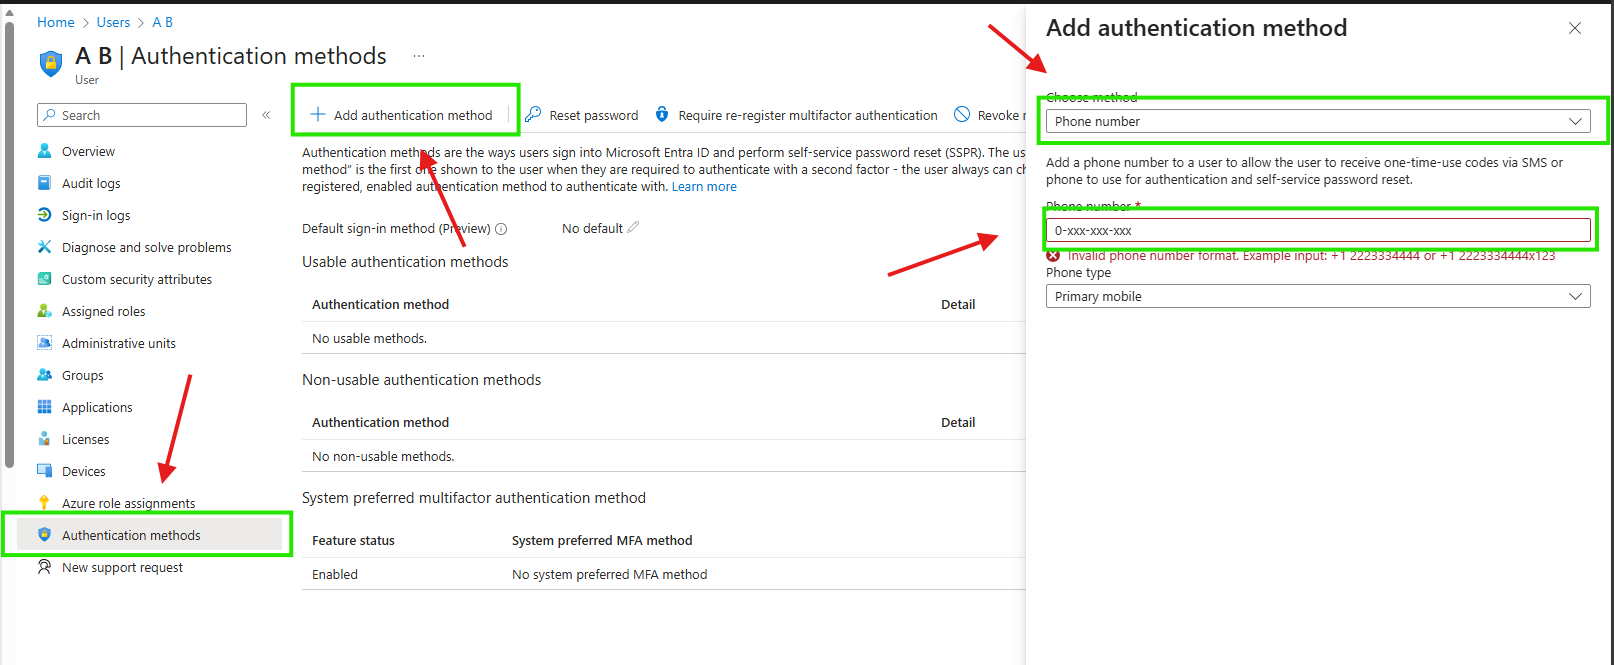Click the 'No usable methods.' row

[663, 338]
